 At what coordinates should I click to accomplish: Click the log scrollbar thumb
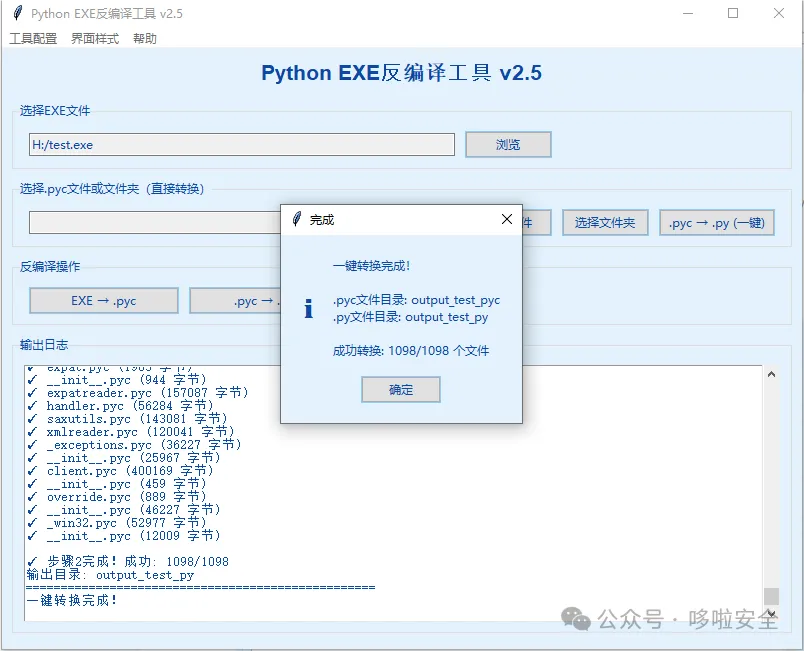pyautogui.click(x=771, y=596)
